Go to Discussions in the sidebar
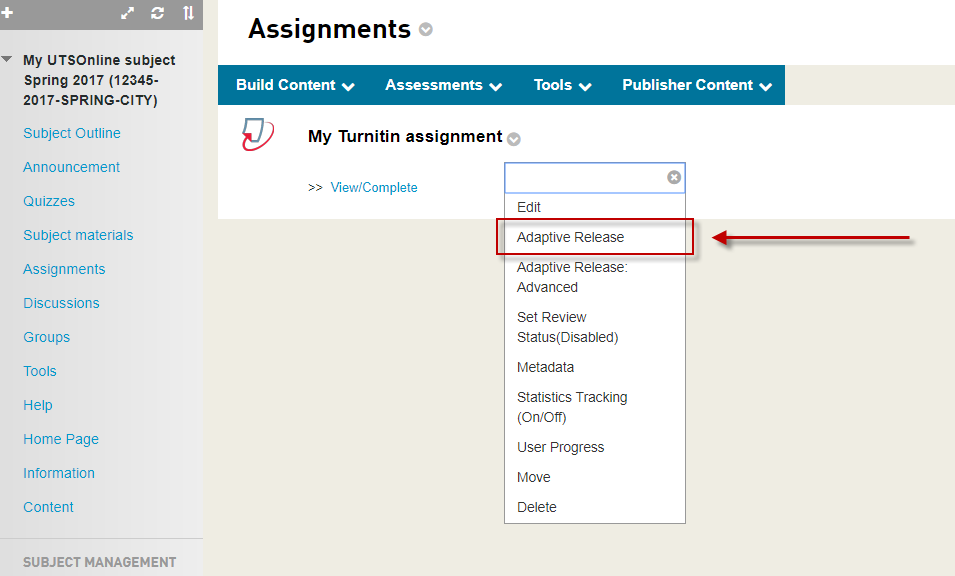The height and width of the screenshot is (576, 955). click(x=61, y=303)
